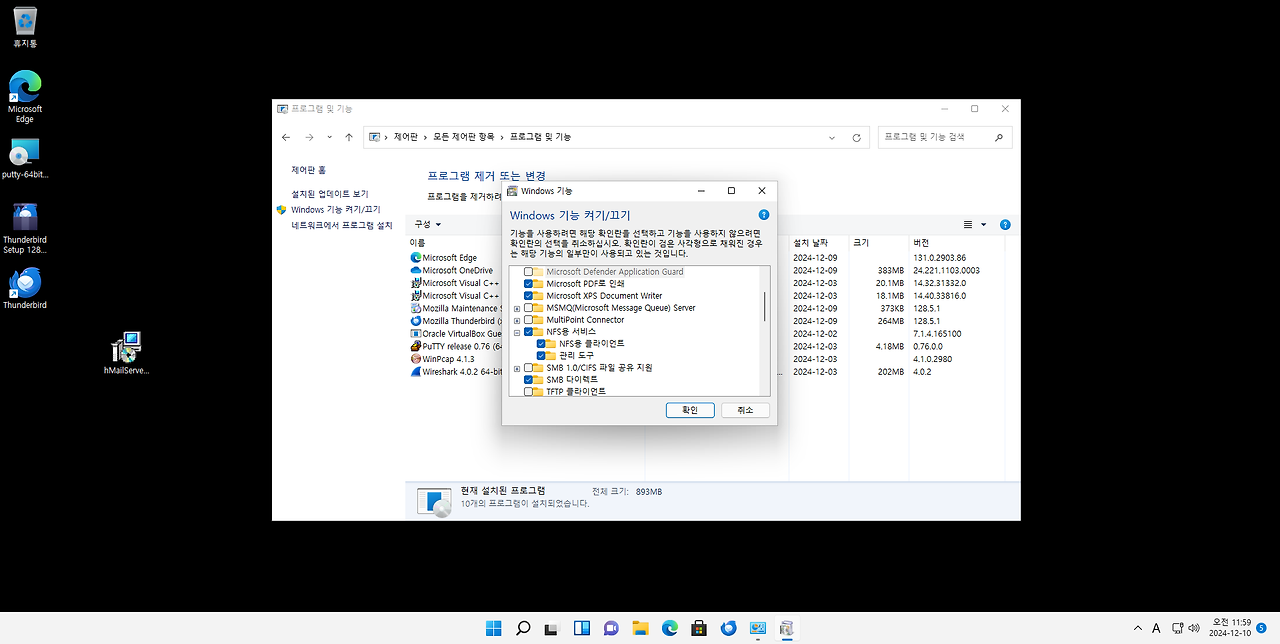Screen dimensions: 1280x644
Task: Select the Thunderbird desktop shortcut
Action: coord(25,288)
